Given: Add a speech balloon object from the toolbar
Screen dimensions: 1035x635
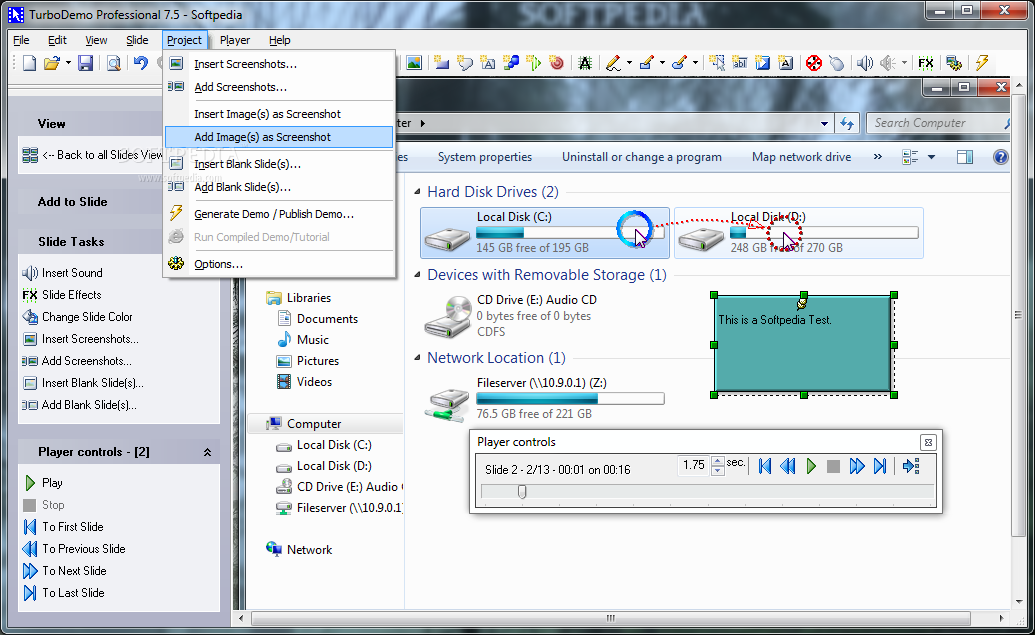Looking at the screenshot, I should coord(465,63).
